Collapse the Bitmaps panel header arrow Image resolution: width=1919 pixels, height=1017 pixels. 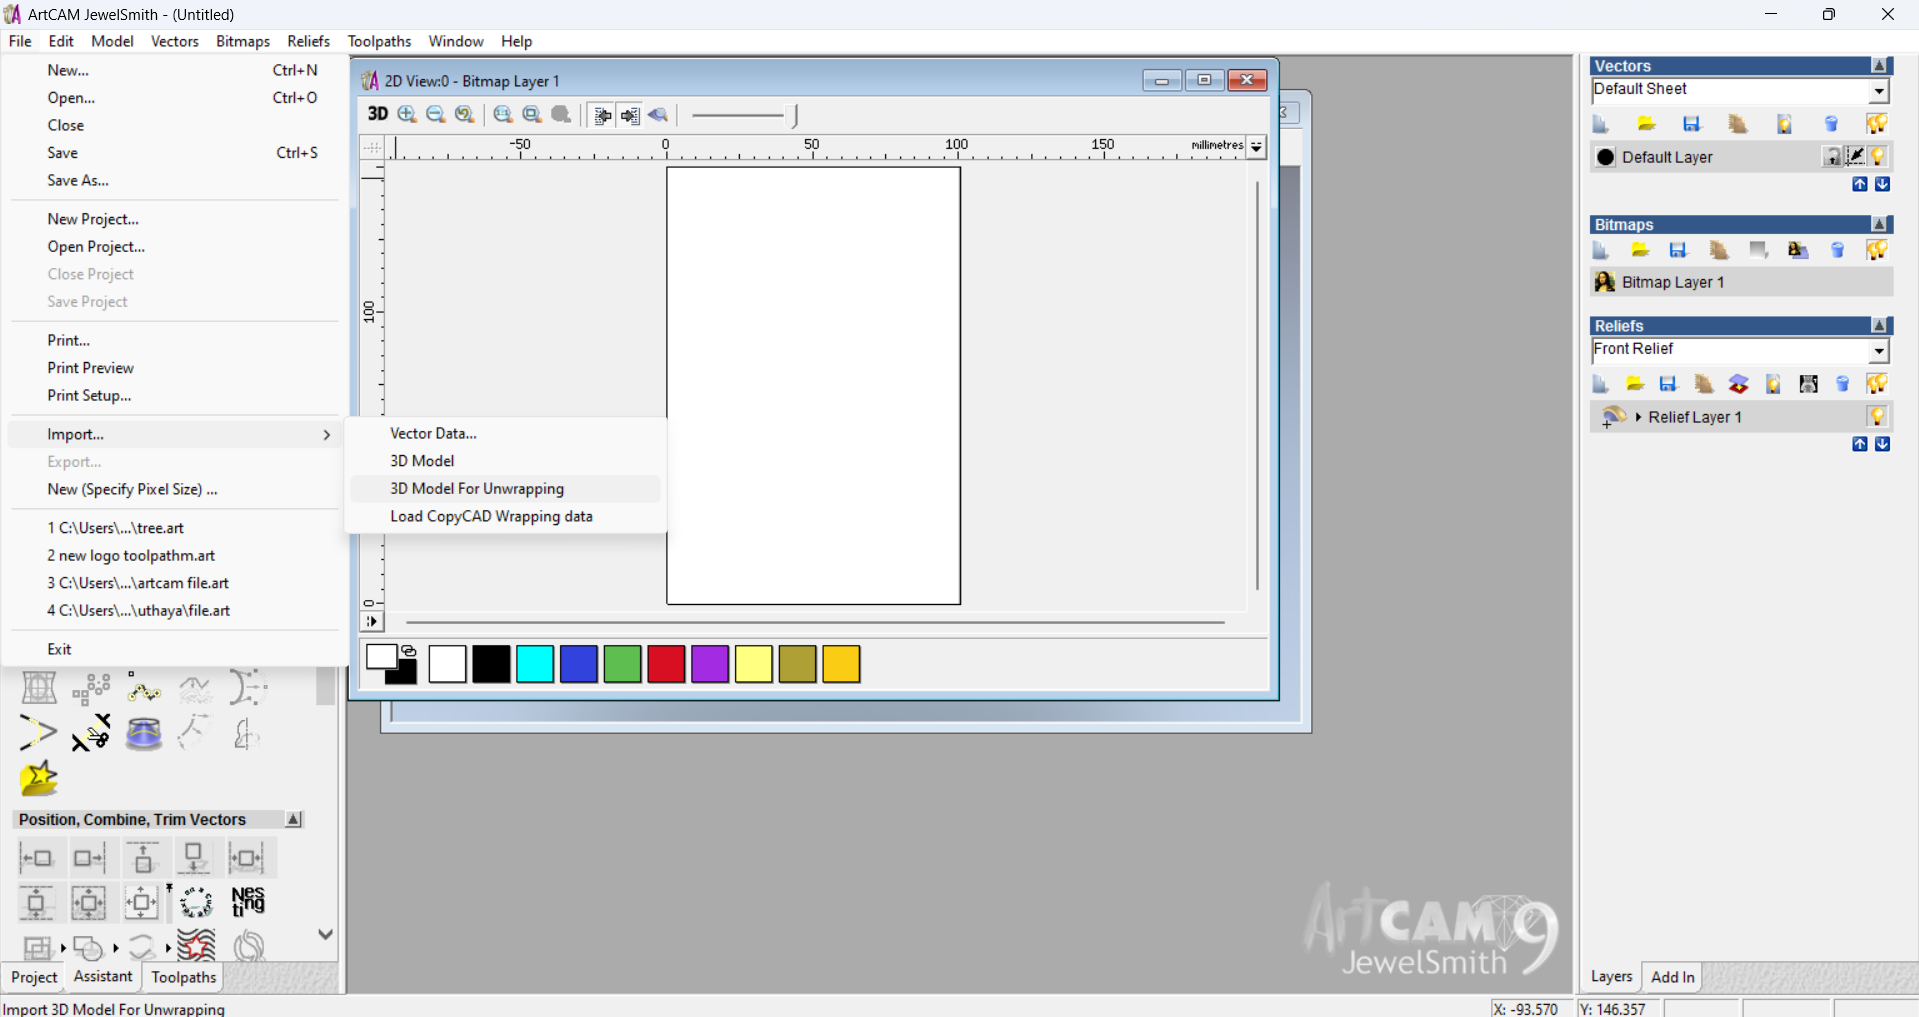1879,225
